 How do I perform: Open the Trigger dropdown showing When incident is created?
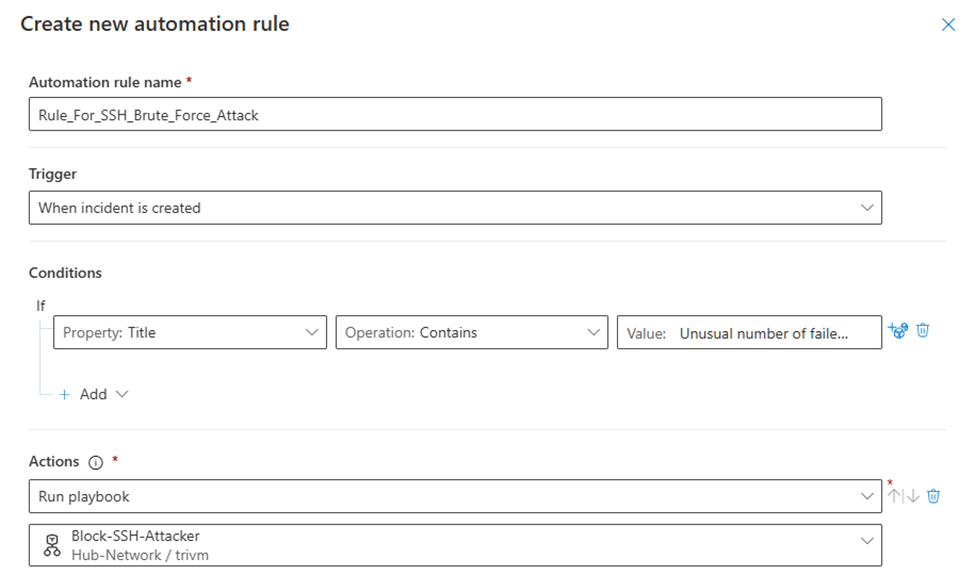point(455,208)
